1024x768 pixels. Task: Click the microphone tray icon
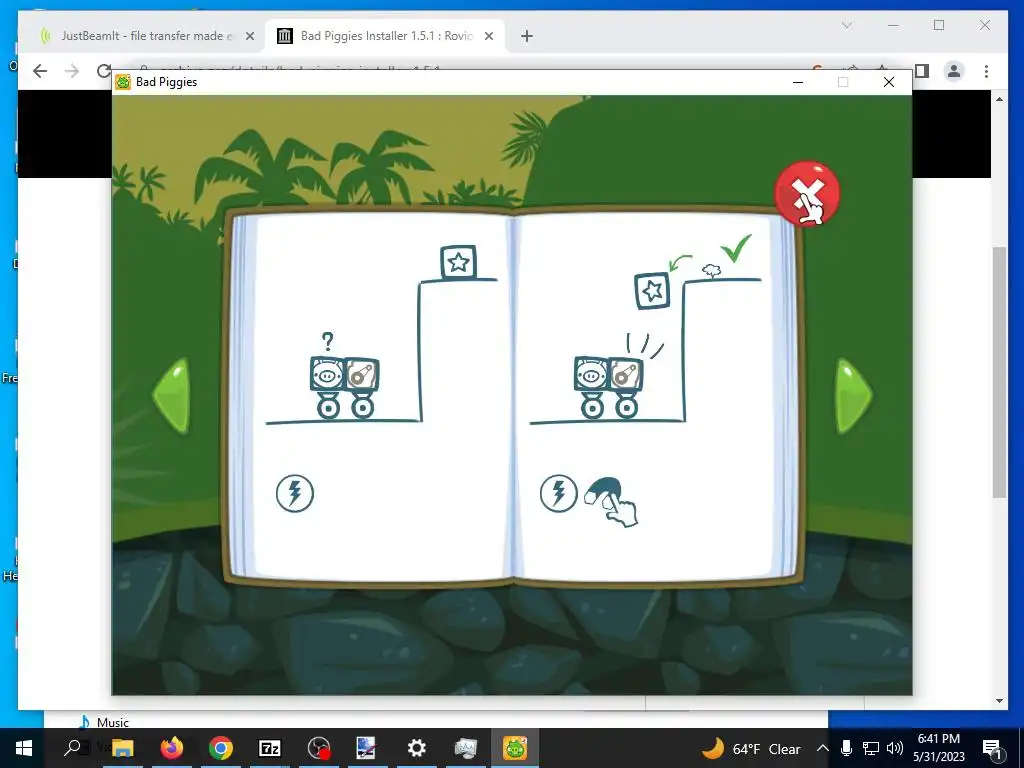click(846, 748)
